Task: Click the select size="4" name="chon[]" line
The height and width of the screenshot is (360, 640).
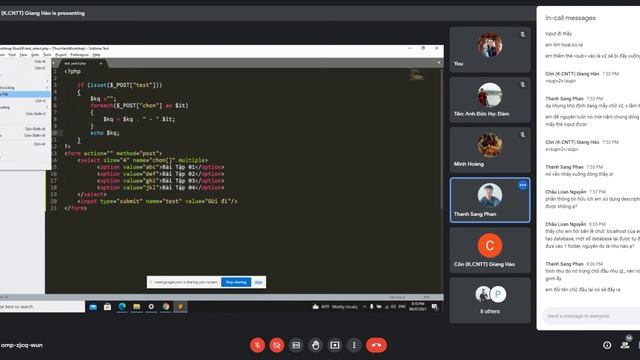Action: click(x=142, y=160)
